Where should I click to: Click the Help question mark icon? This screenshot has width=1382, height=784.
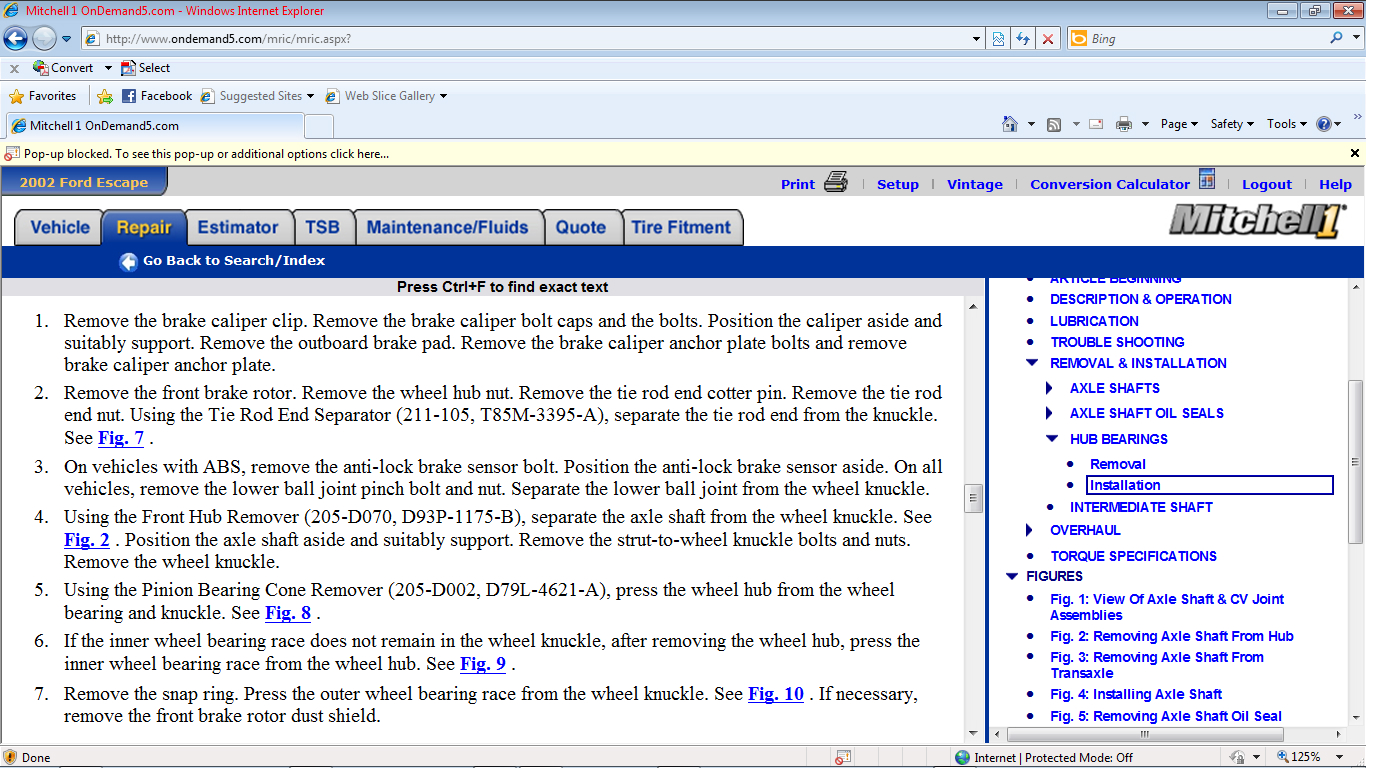[x=1324, y=124]
